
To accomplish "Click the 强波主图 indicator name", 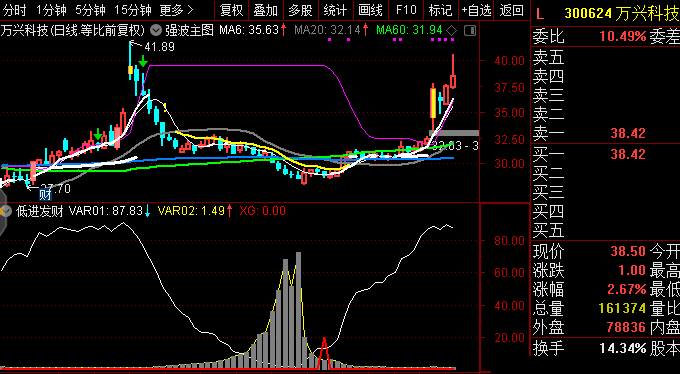I will (189, 31).
